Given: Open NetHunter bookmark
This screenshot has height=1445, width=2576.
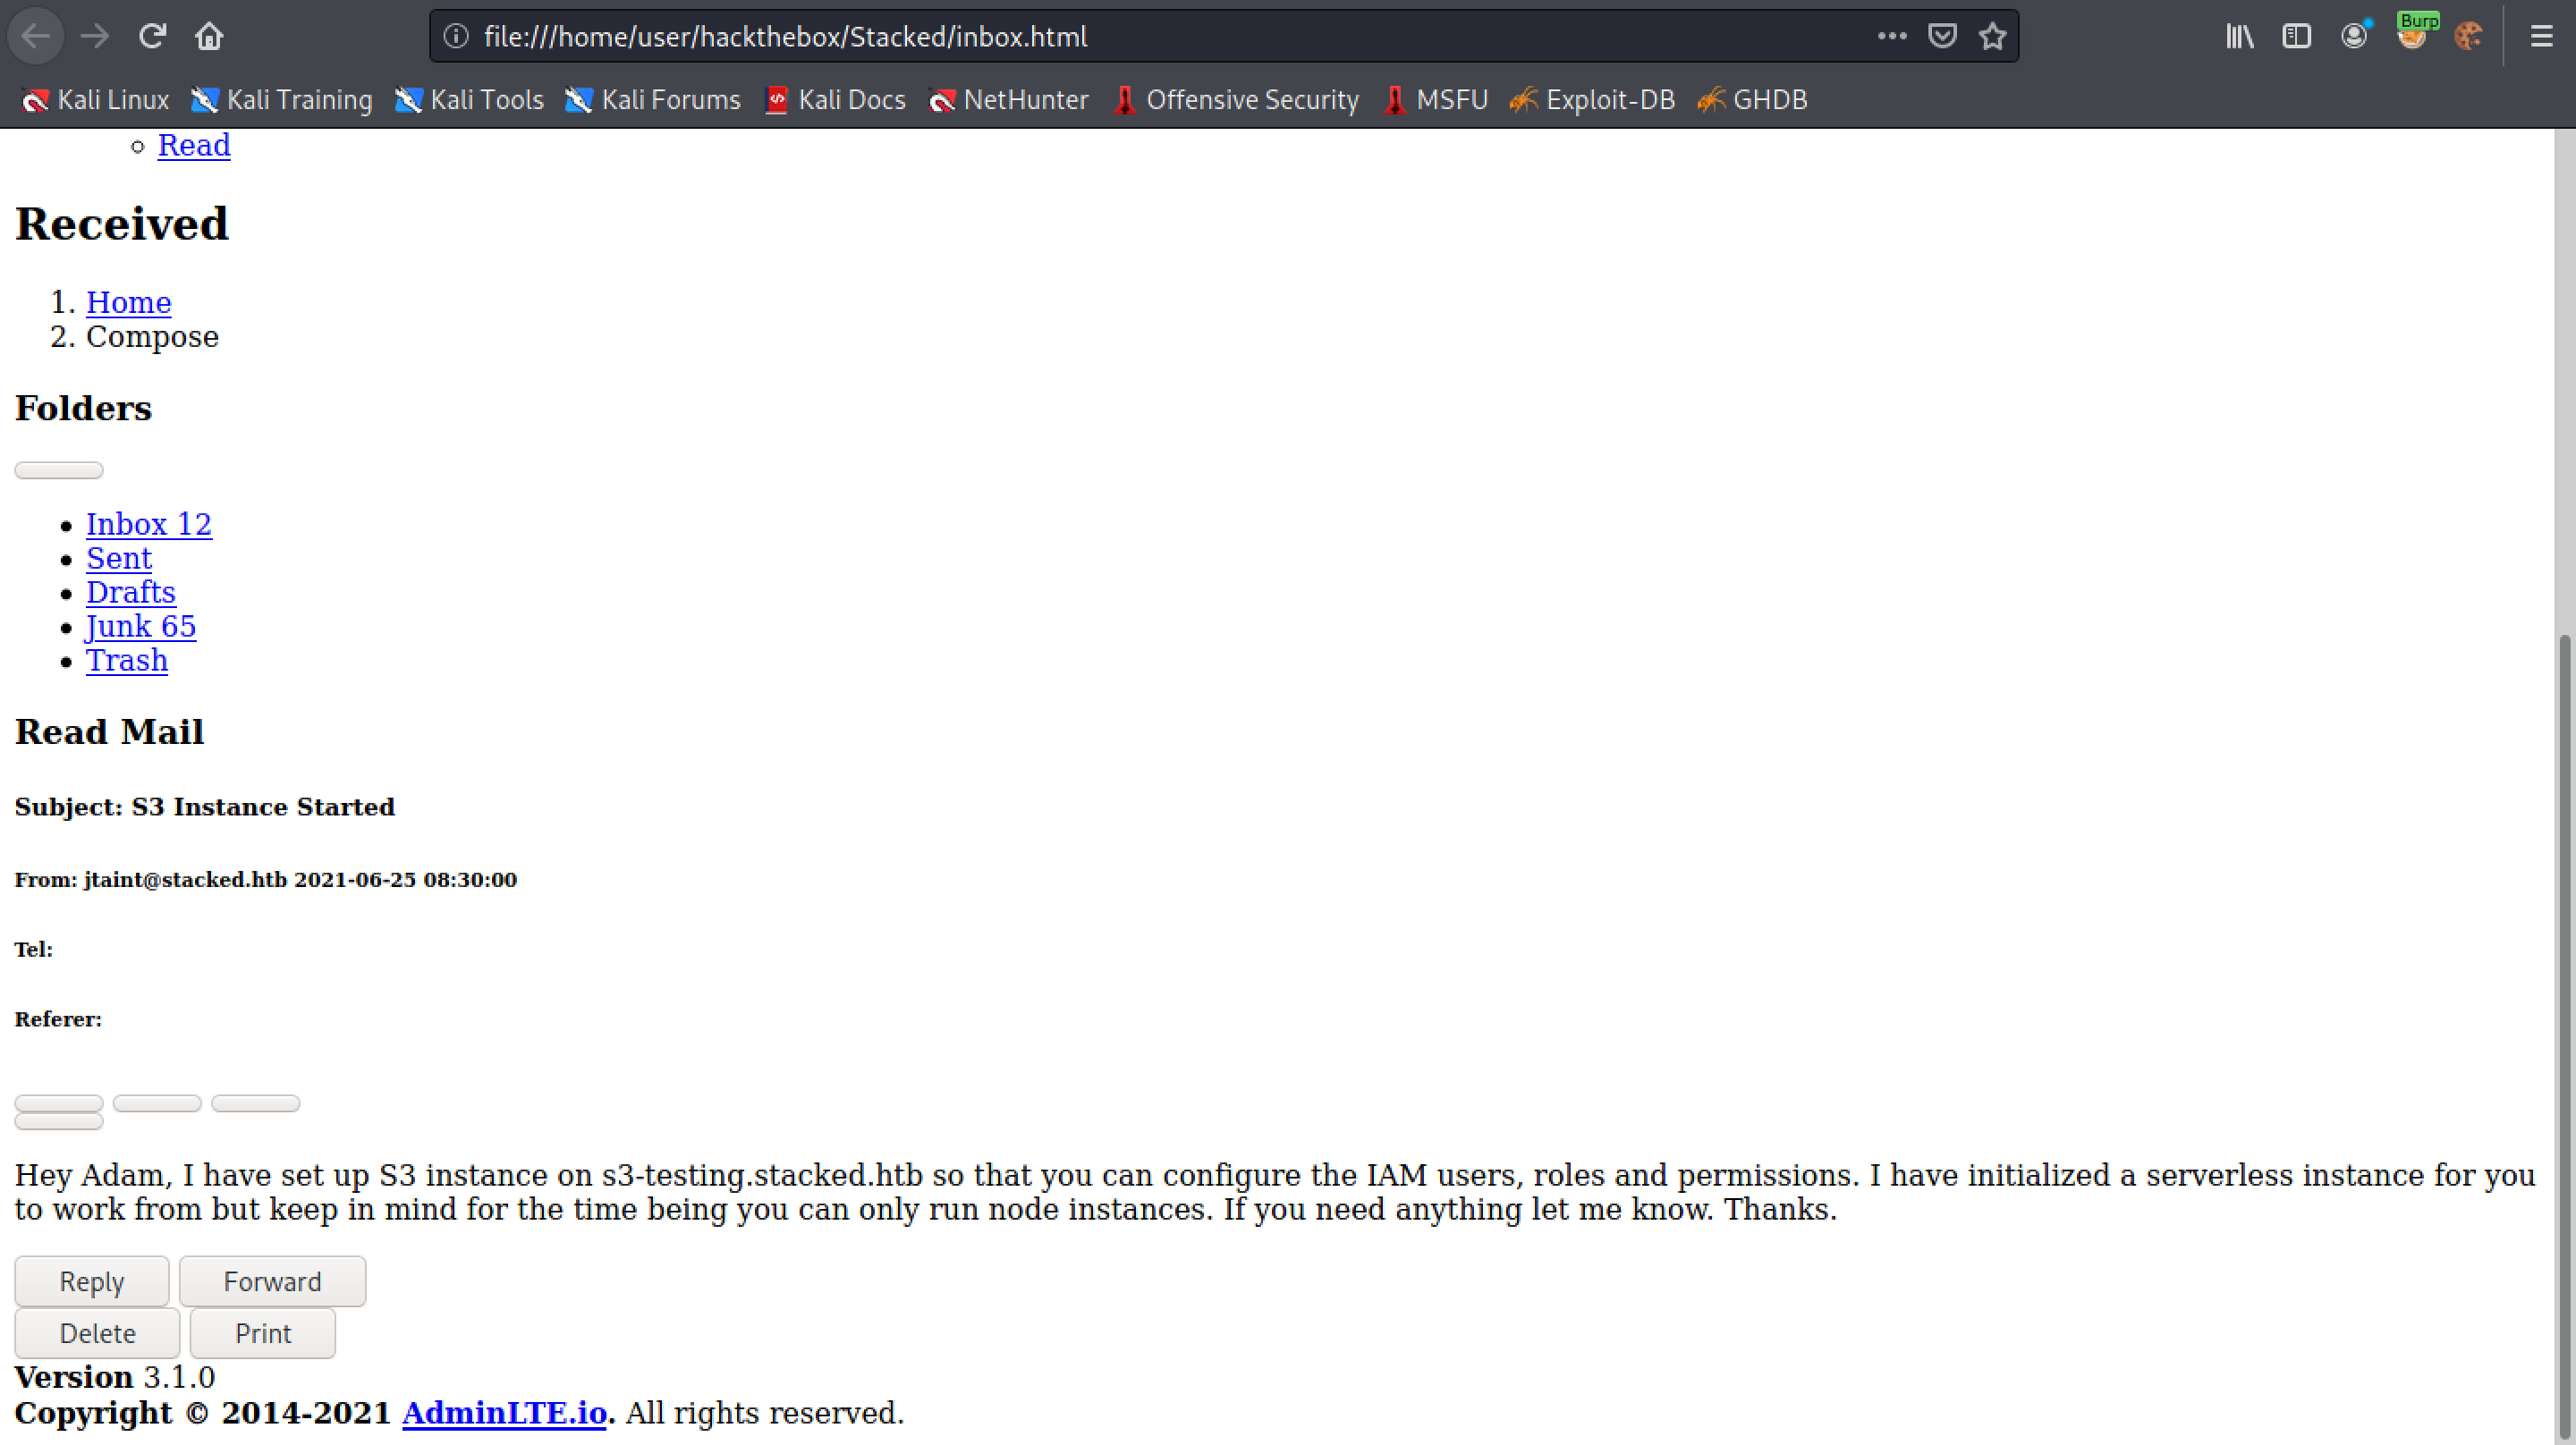Looking at the screenshot, I should (1008, 100).
